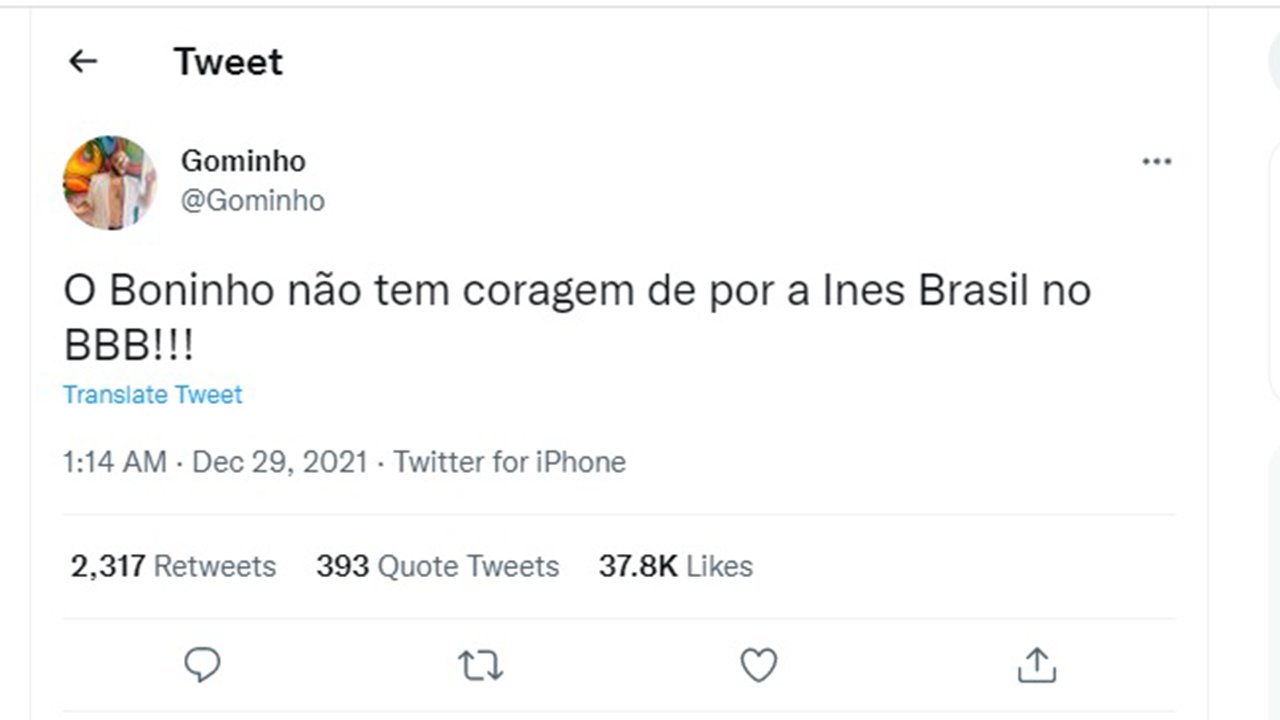The height and width of the screenshot is (720, 1280).
Task: Click the reply speech bubble icon
Action: pyautogui.click(x=202, y=665)
